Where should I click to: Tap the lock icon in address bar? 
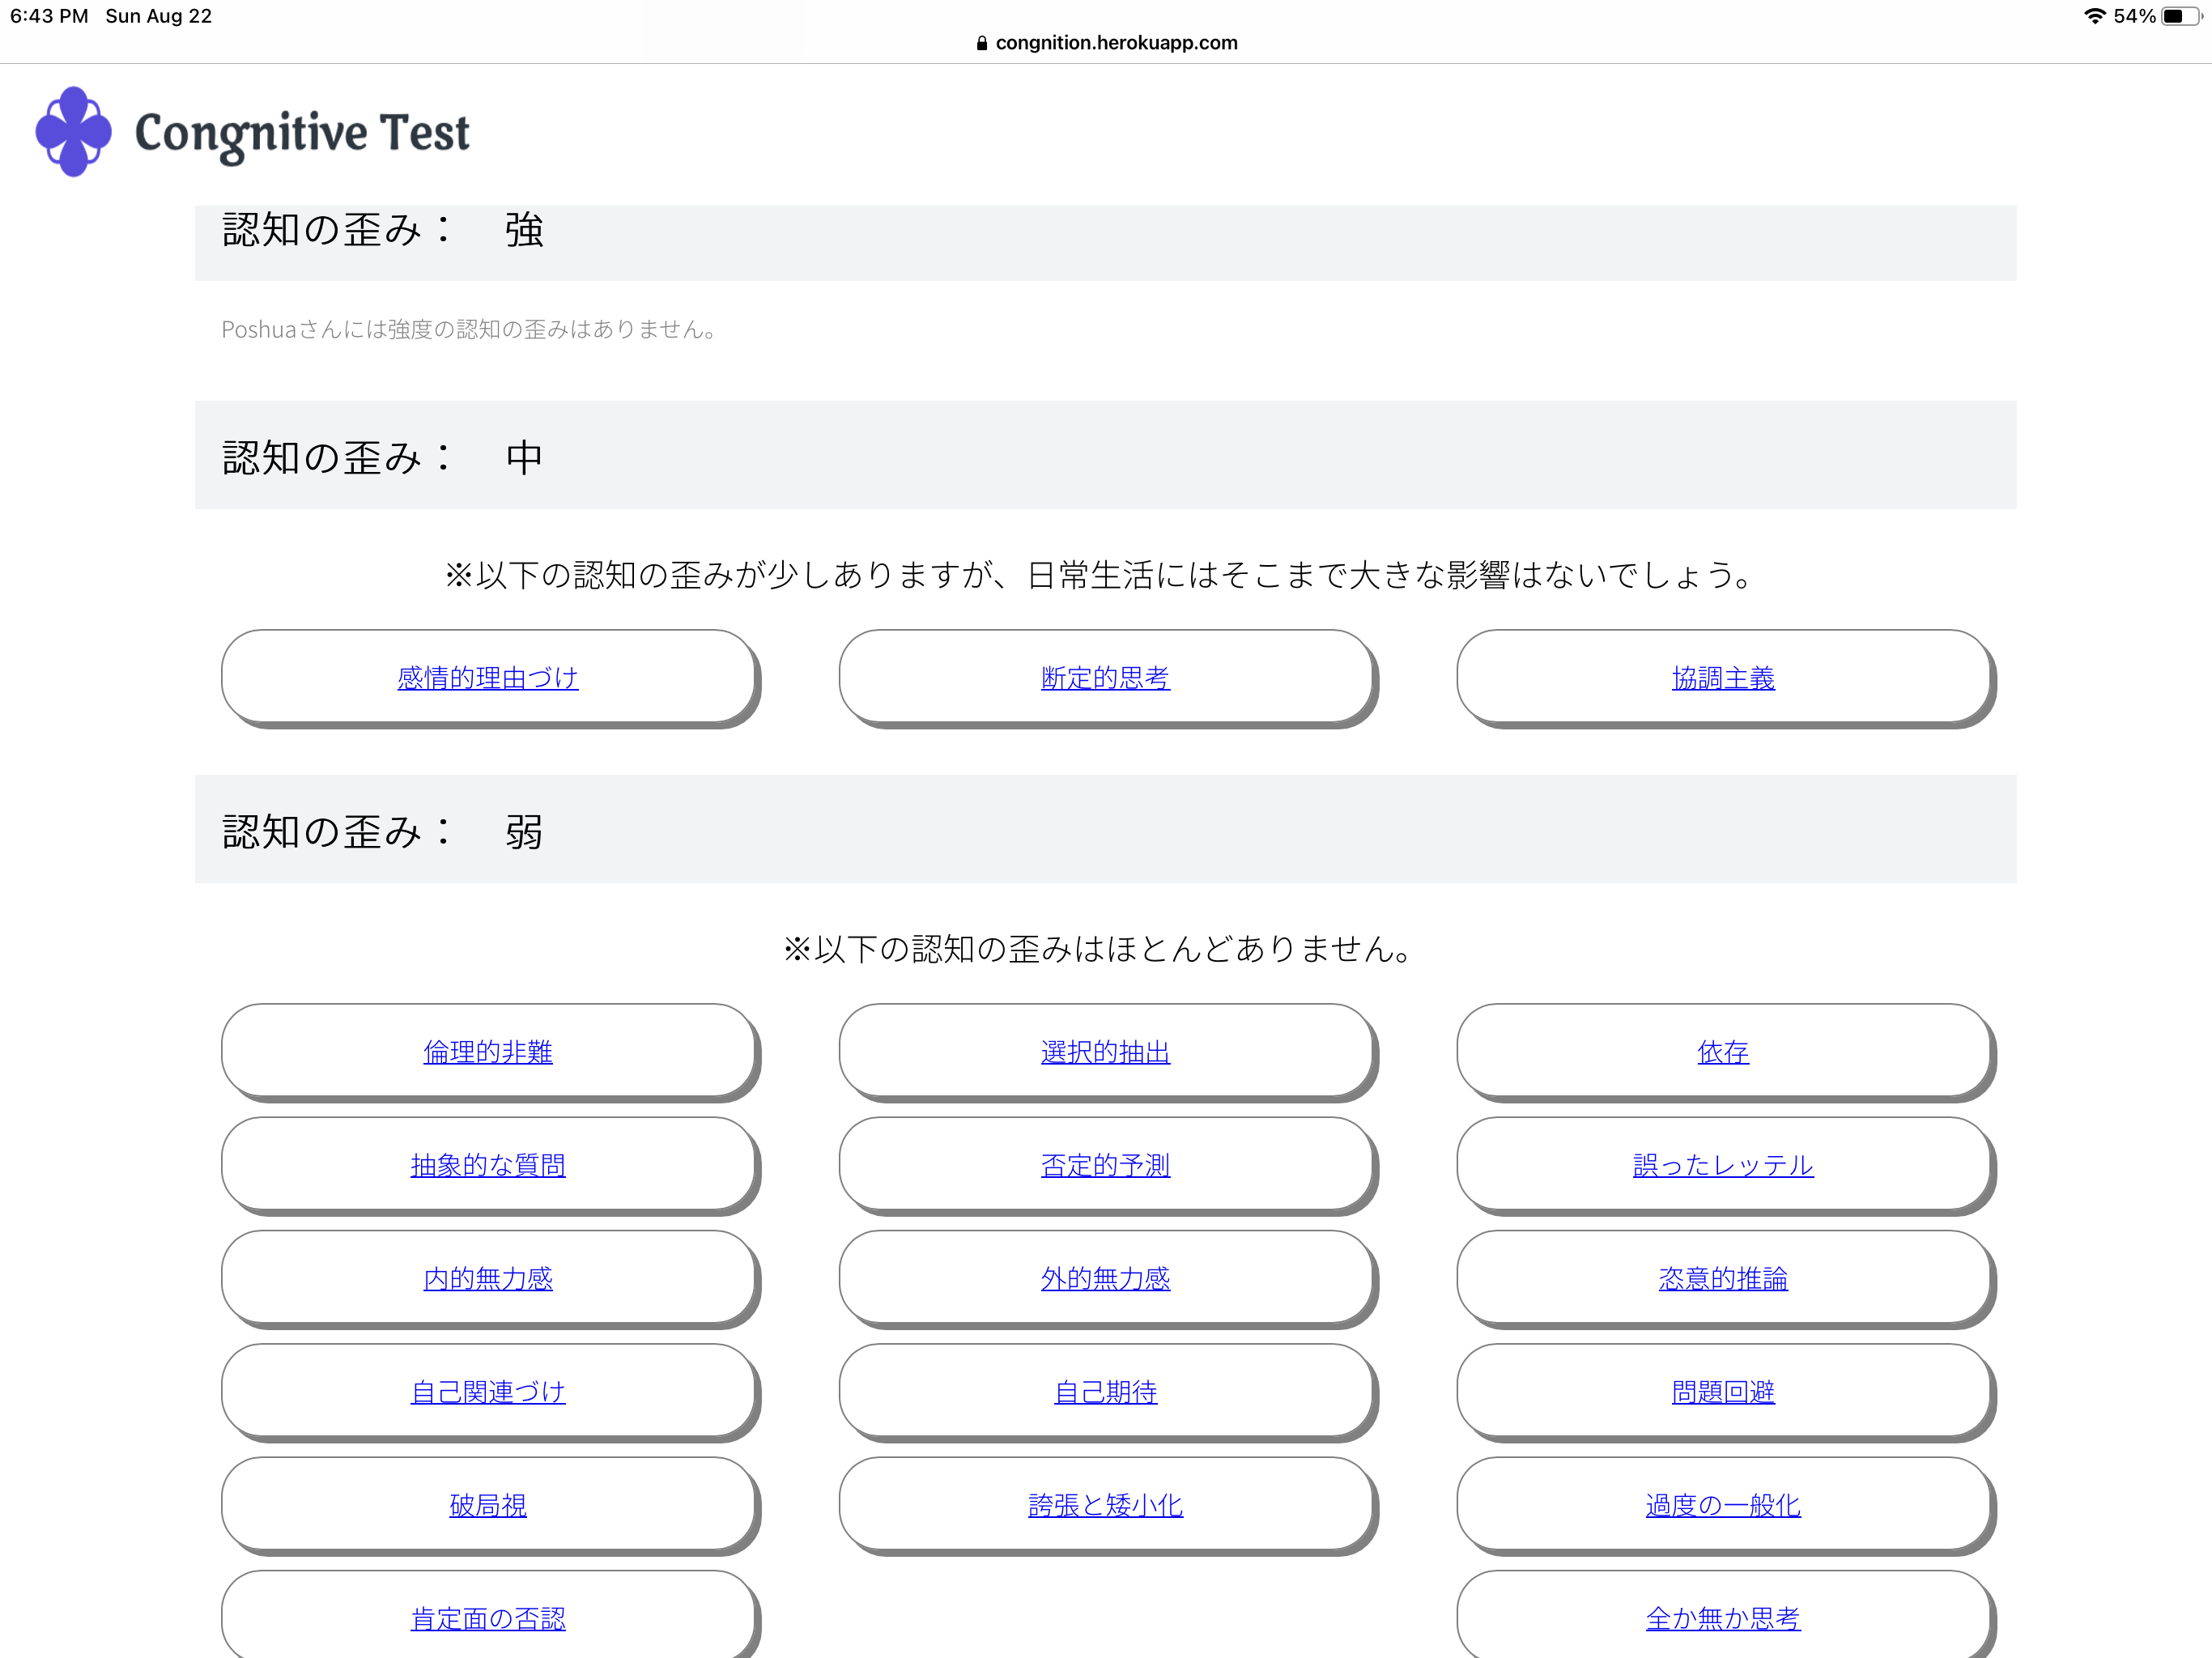coord(982,43)
